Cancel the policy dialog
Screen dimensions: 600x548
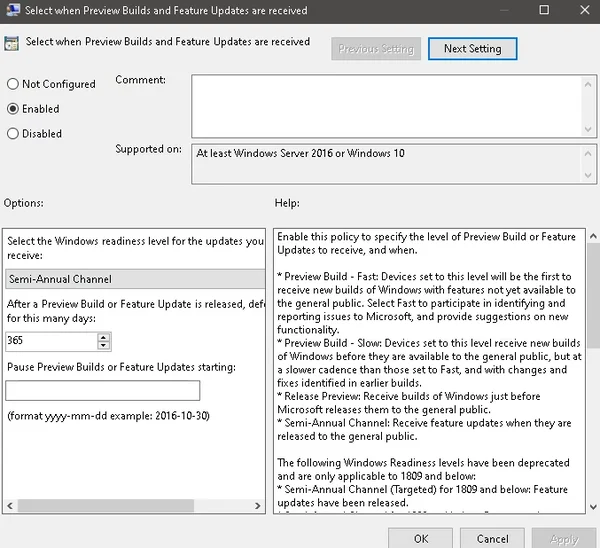coord(492,538)
